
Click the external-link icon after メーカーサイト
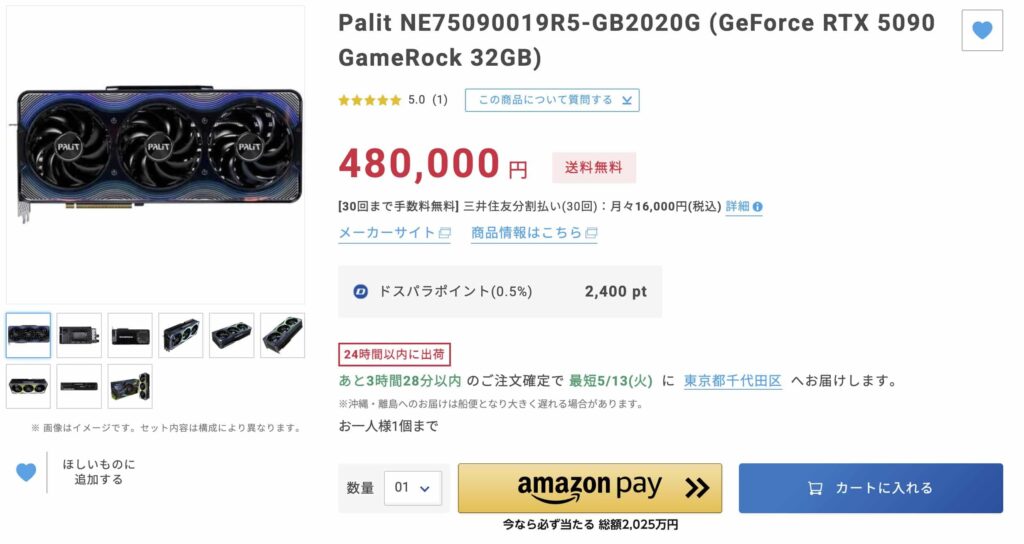(x=445, y=232)
